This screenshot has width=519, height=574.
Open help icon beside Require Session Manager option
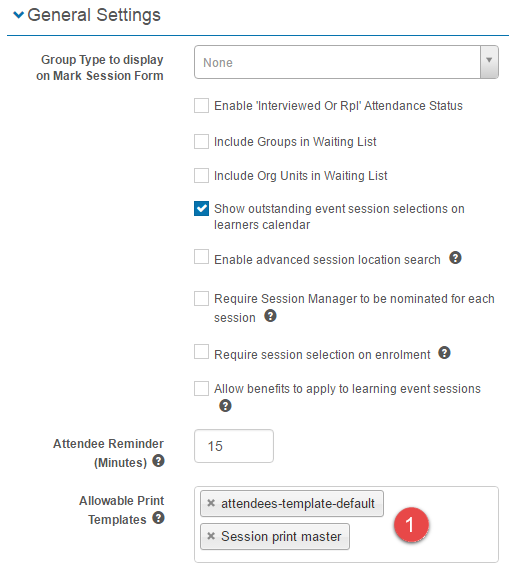pyautogui.click(x=270, y=316)
